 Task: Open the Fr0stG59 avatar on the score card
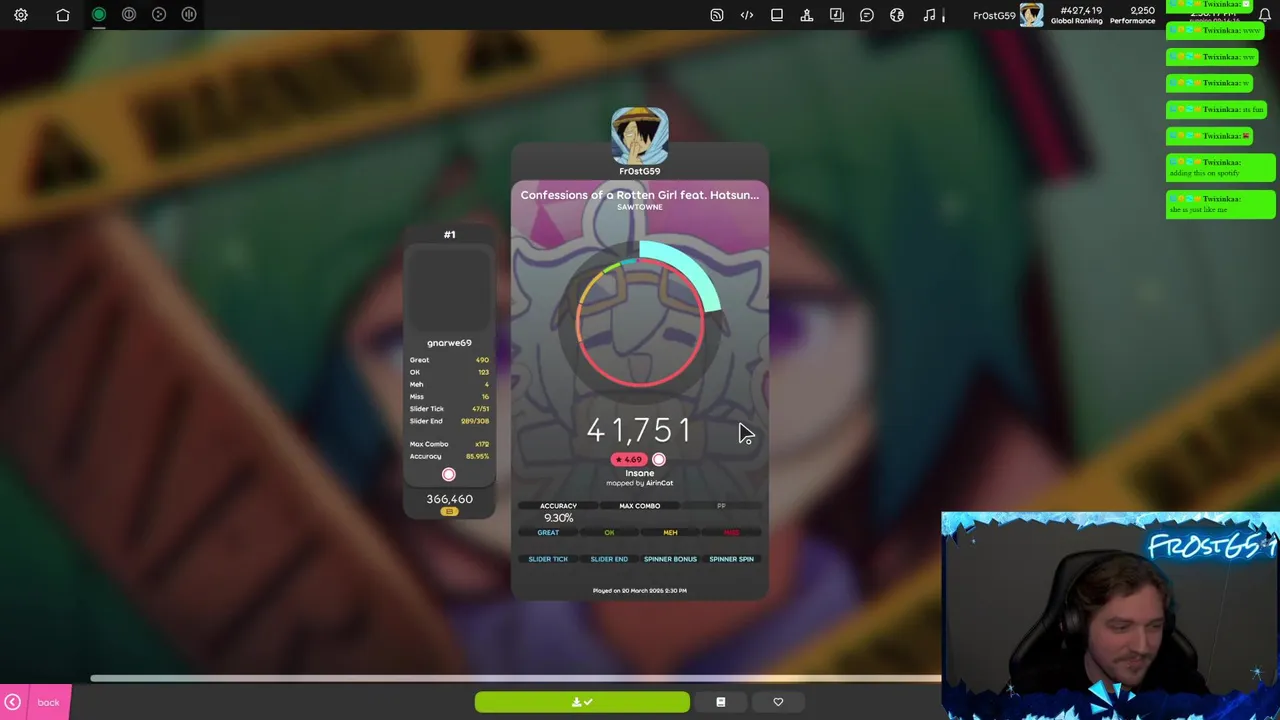click(x=640, y=136)
